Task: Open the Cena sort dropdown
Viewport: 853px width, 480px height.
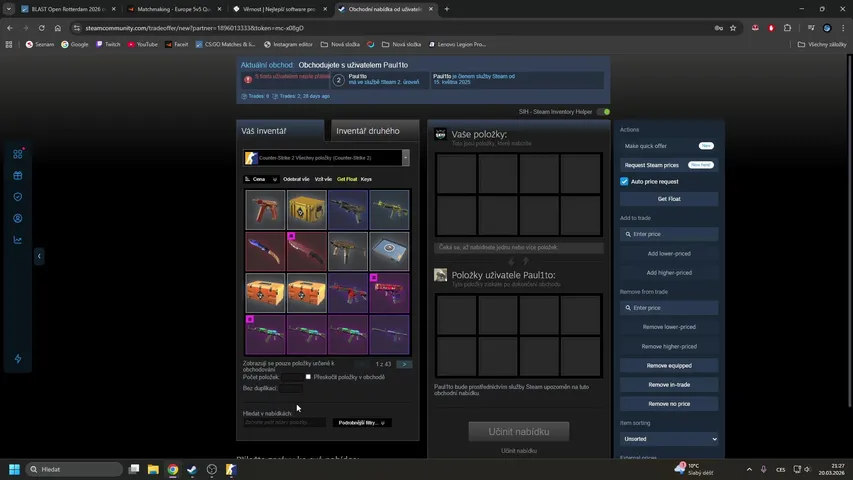Action: [x=261, y=179]
